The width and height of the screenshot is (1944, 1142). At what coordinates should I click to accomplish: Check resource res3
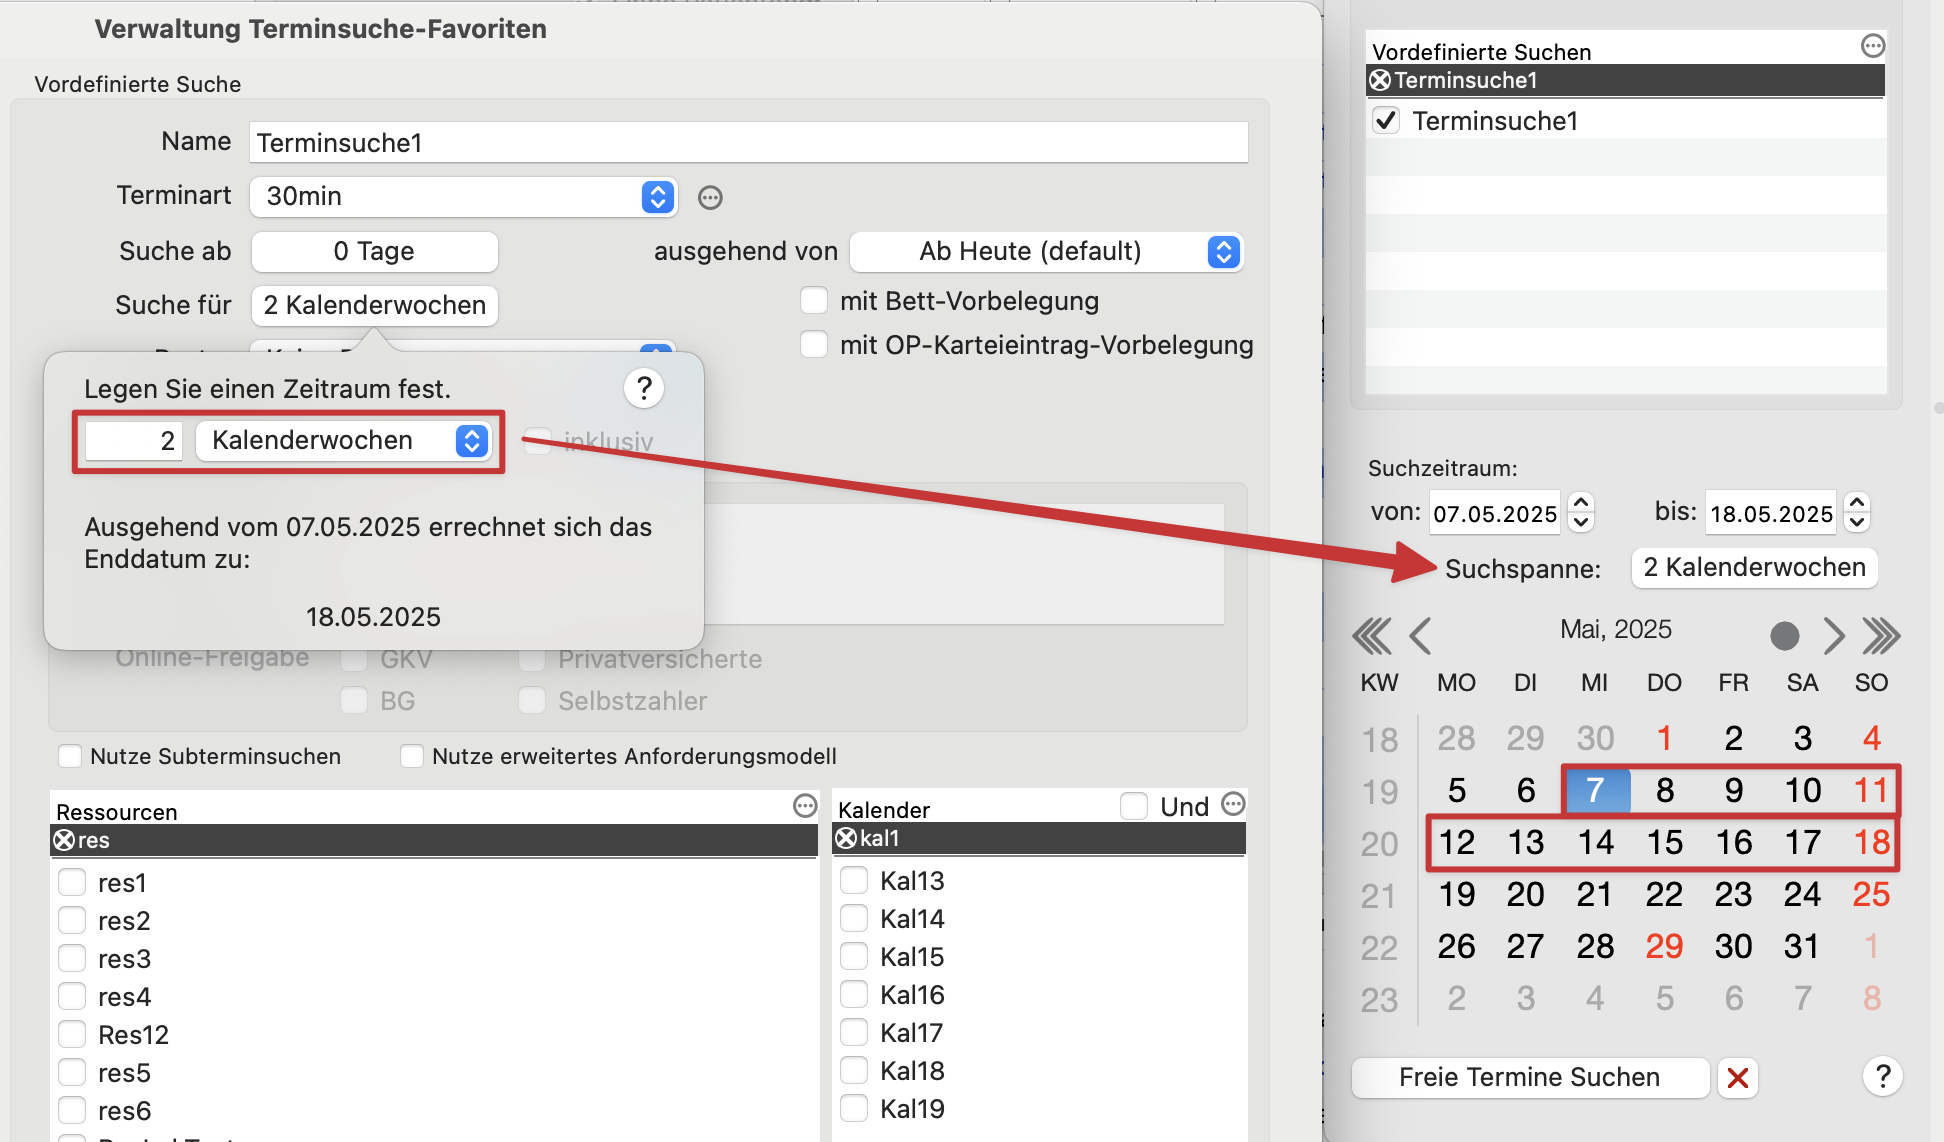coord(72,958)
